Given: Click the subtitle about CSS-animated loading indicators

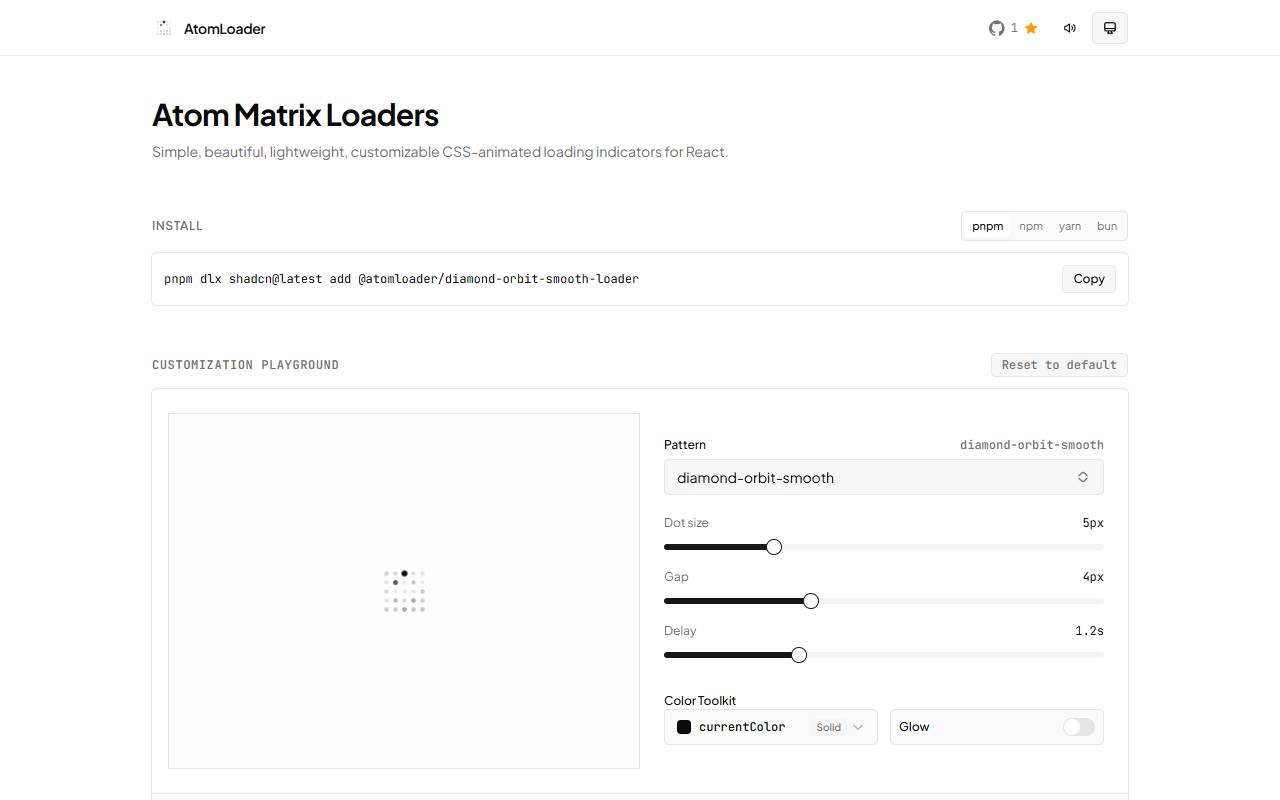Looking at the screenshot, I should tap(440, 152).
